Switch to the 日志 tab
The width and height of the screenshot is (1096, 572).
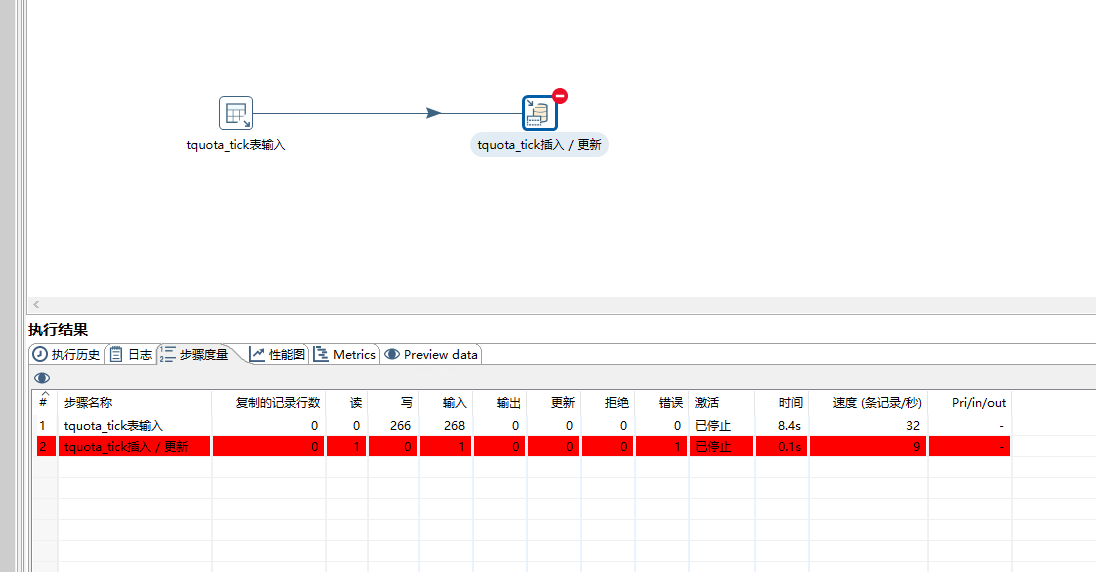point(131,355)
